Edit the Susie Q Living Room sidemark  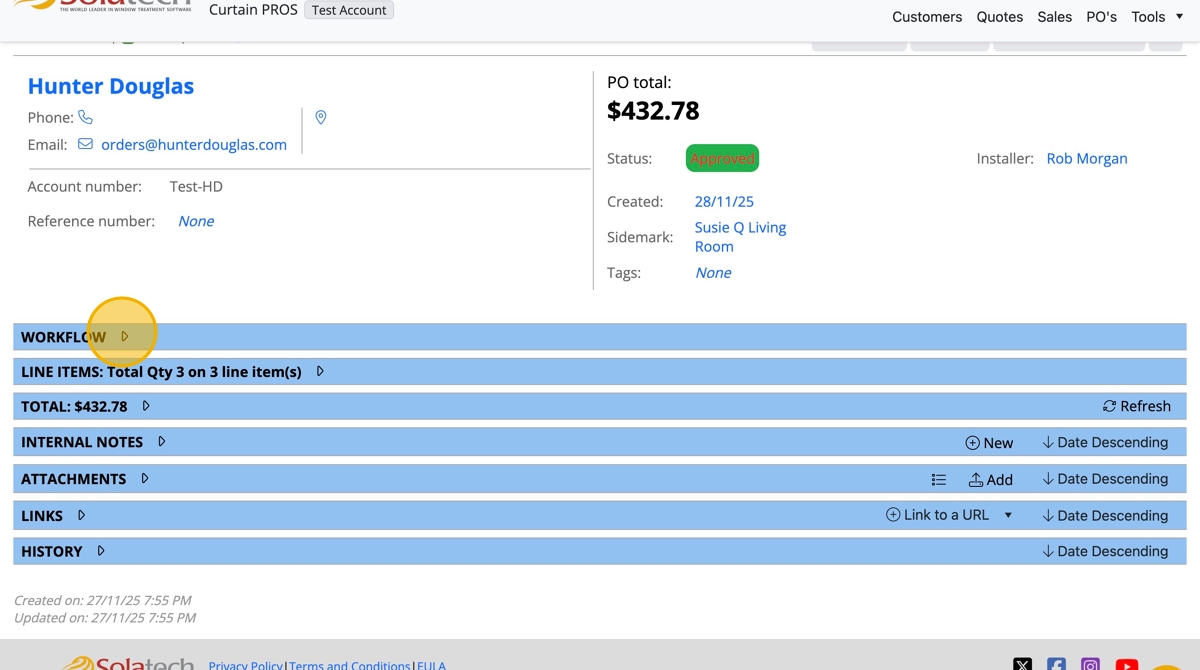tap(740, 237)
